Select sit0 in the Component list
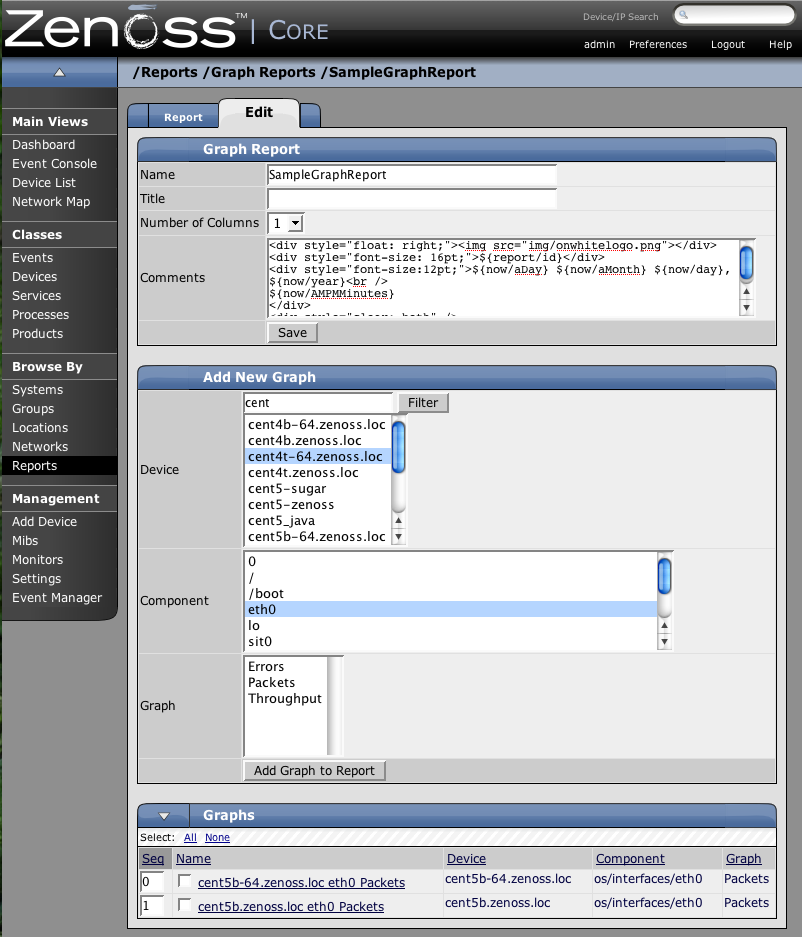The width and height of the screenshot is (802, 937). click(x=451, y=641)
